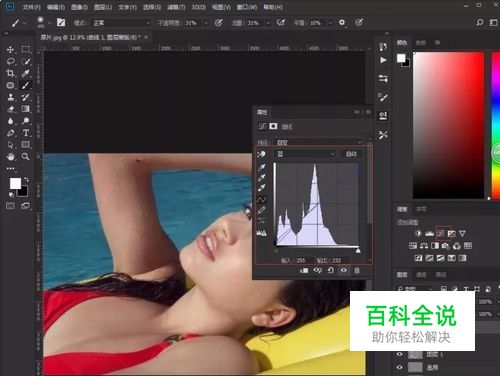Select the Gradient tool
The height and width of the screenshot is (376, 500).
(x=25, y=109)
